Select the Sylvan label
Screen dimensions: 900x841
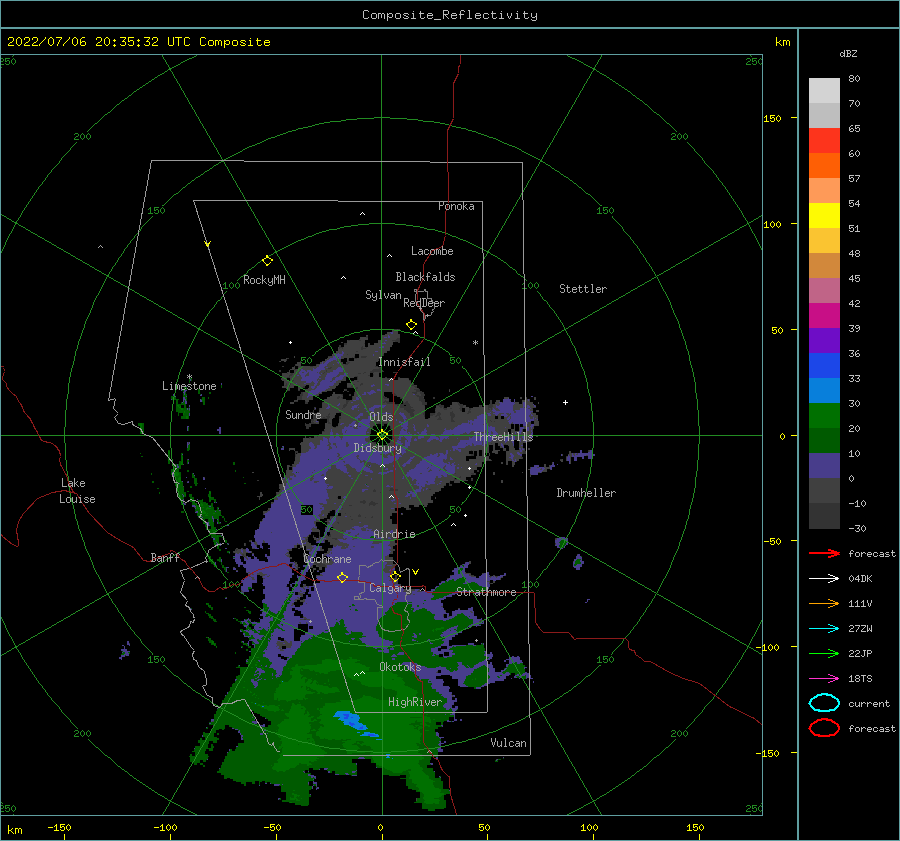[x=383, y=295]
